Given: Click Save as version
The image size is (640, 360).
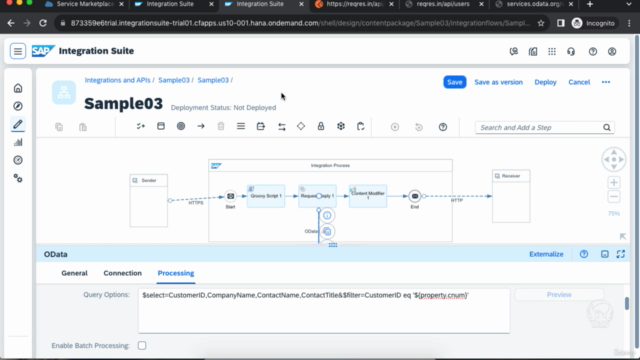Looking at the screenshot, I should click(x=498, y=82).
